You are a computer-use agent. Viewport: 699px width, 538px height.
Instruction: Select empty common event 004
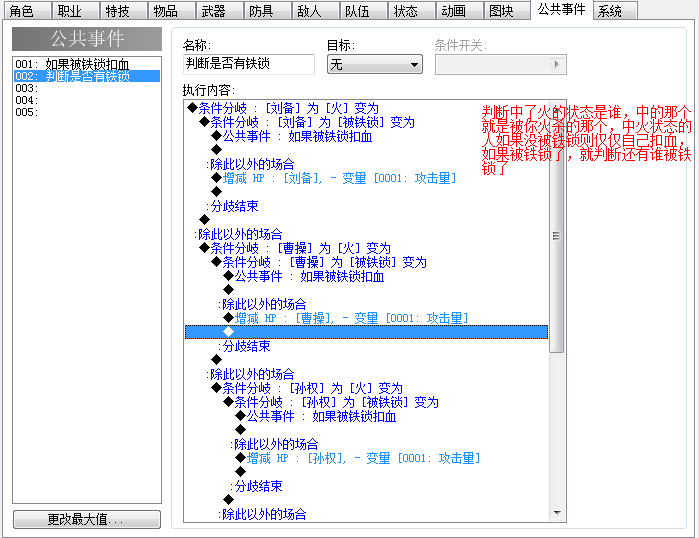87,100
